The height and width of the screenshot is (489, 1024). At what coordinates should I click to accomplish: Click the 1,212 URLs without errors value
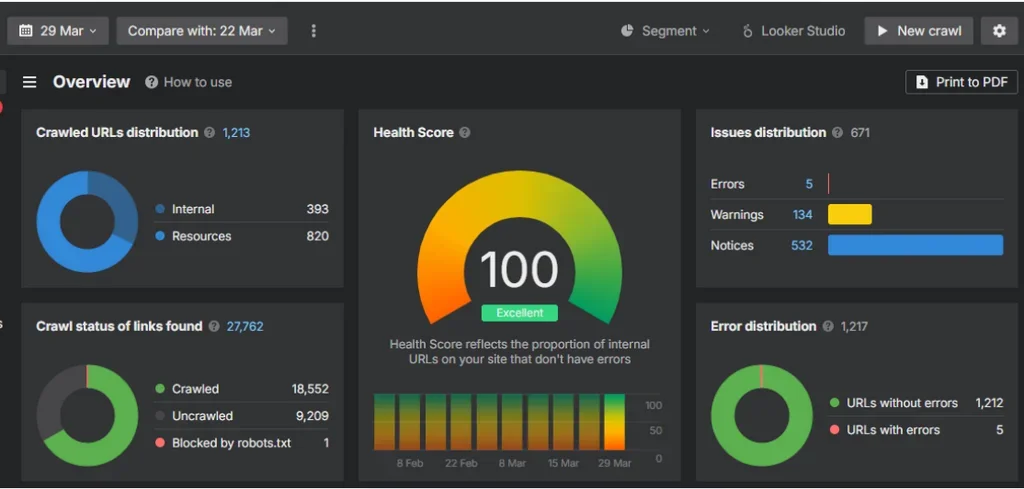tap(989, 403)
